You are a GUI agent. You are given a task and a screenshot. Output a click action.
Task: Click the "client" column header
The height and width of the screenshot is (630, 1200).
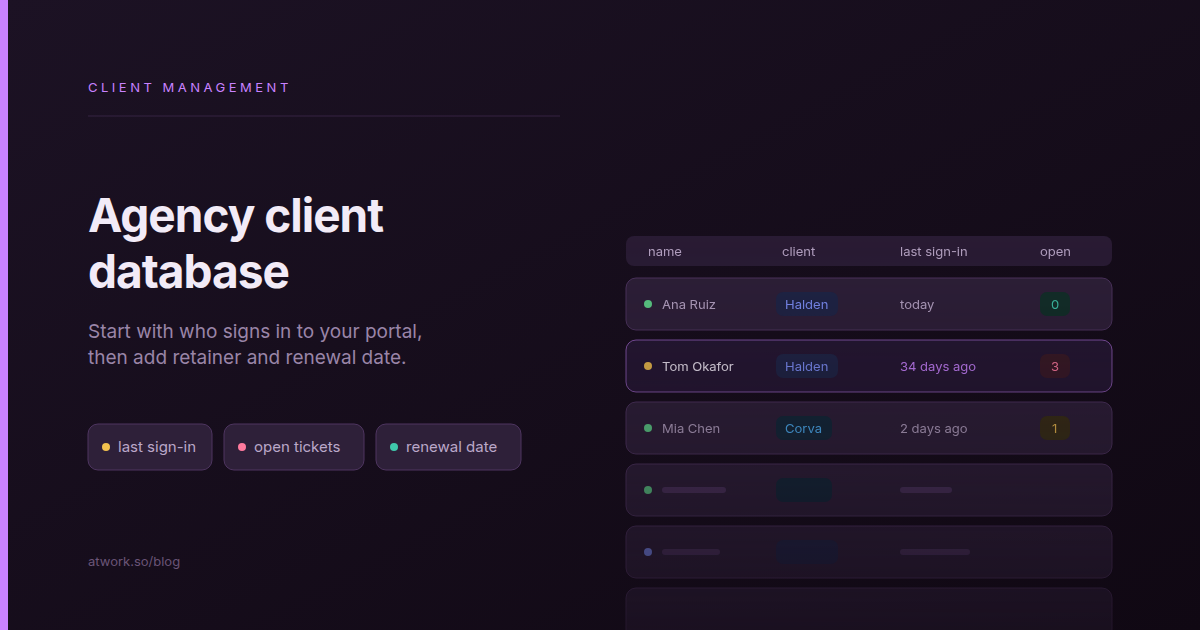798,252
